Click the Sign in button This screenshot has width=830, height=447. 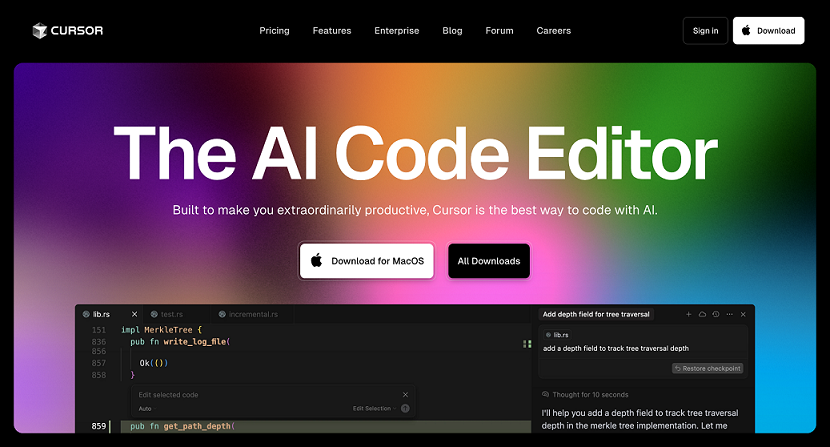pyautogui.click(x=705, y=31)
